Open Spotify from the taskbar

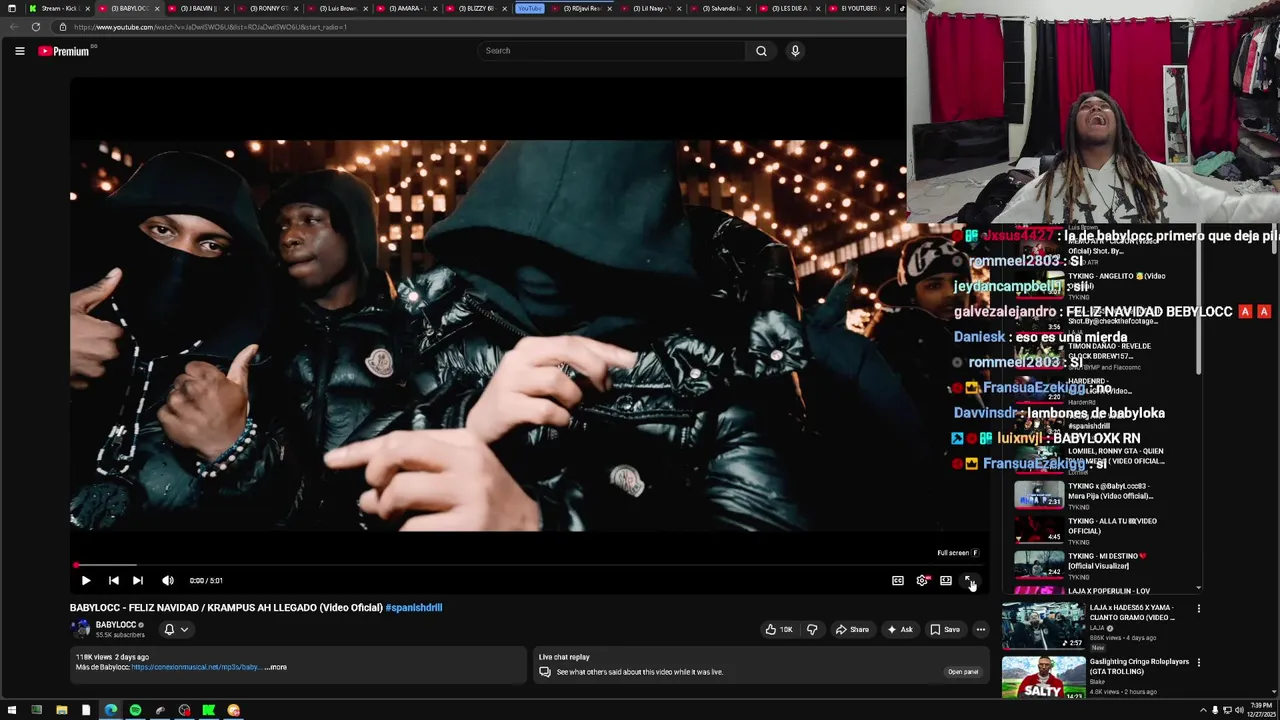pos(135,710)
